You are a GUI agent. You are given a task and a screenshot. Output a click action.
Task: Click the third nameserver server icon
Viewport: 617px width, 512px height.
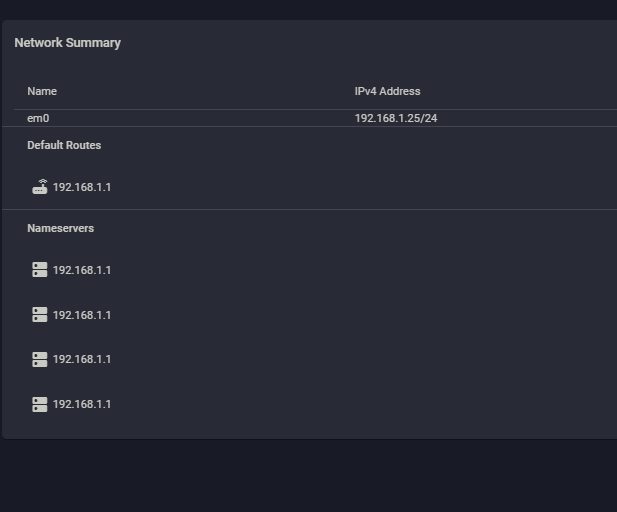[40, 359]
